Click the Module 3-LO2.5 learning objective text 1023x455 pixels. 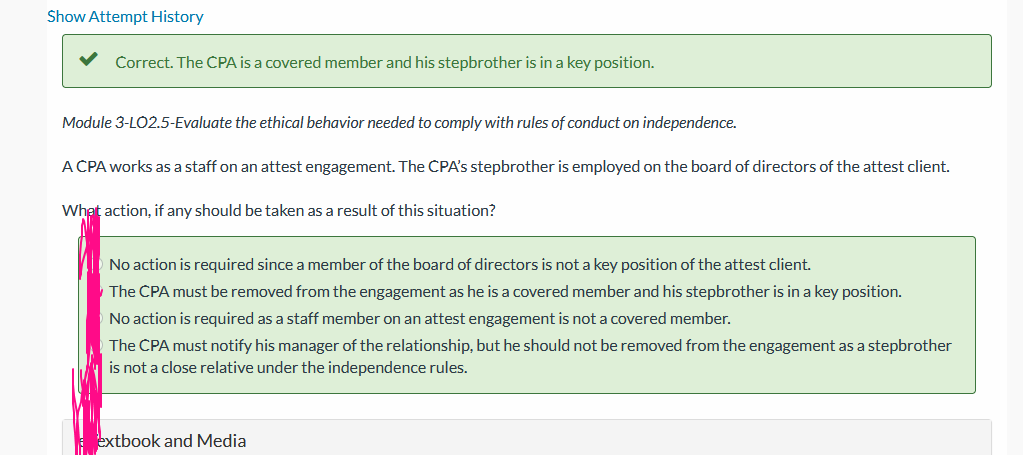tap(399, 123)
